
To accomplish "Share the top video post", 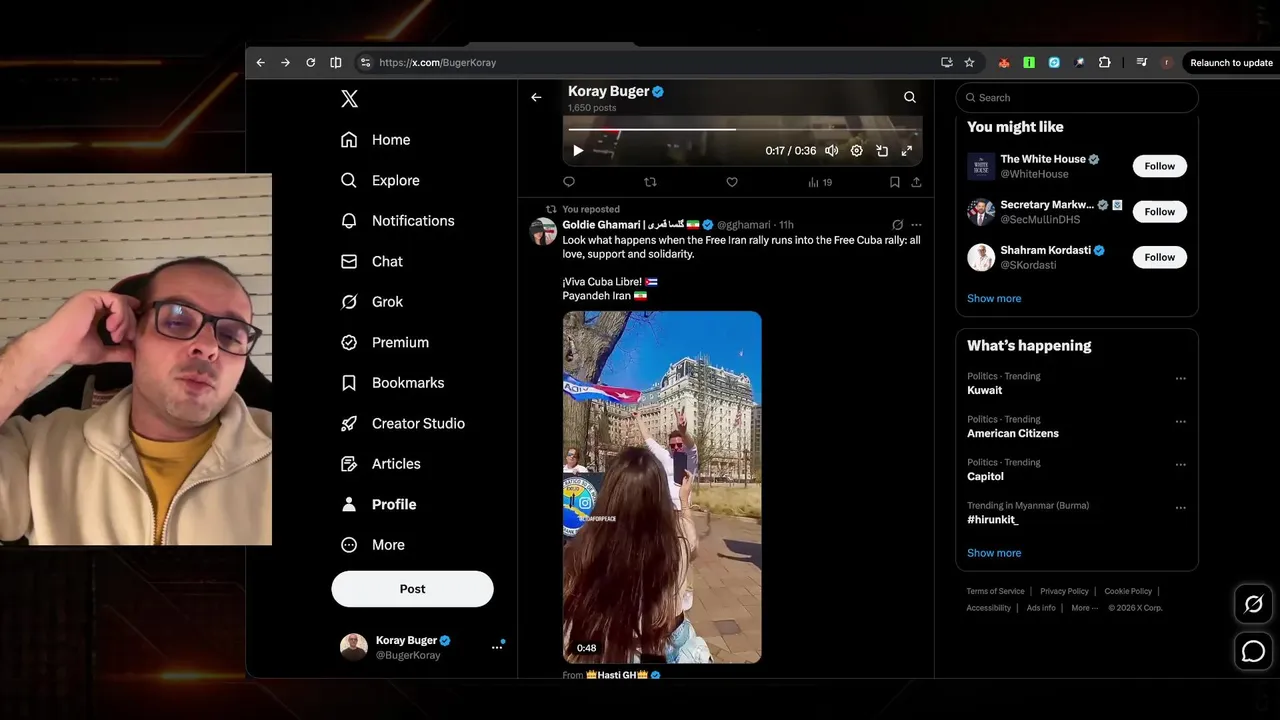I will pos(916,182).
